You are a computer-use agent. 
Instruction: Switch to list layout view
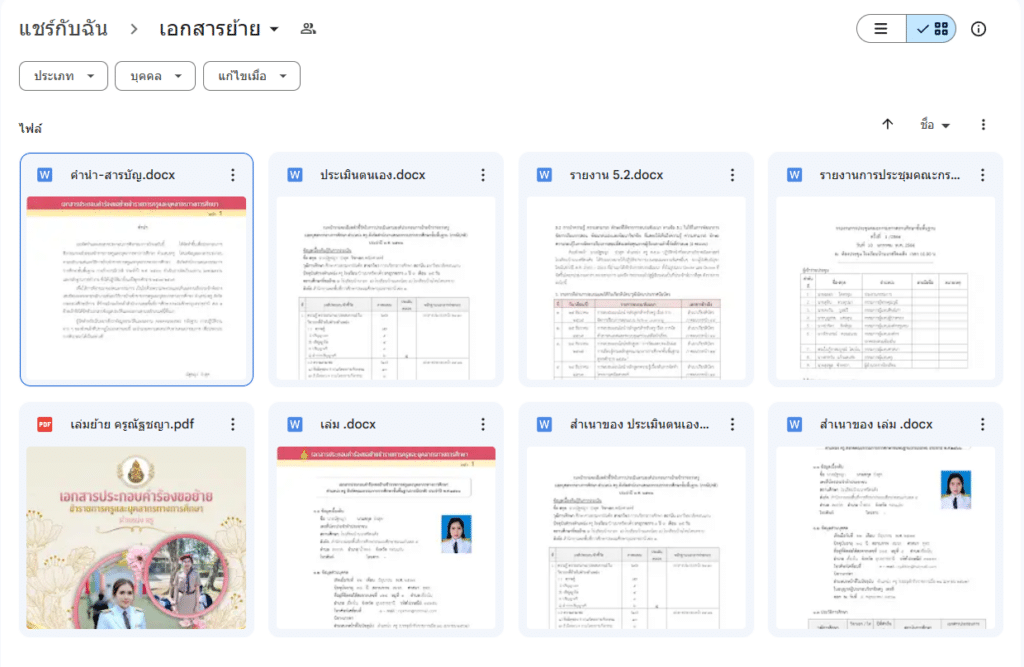pos(881,29)
